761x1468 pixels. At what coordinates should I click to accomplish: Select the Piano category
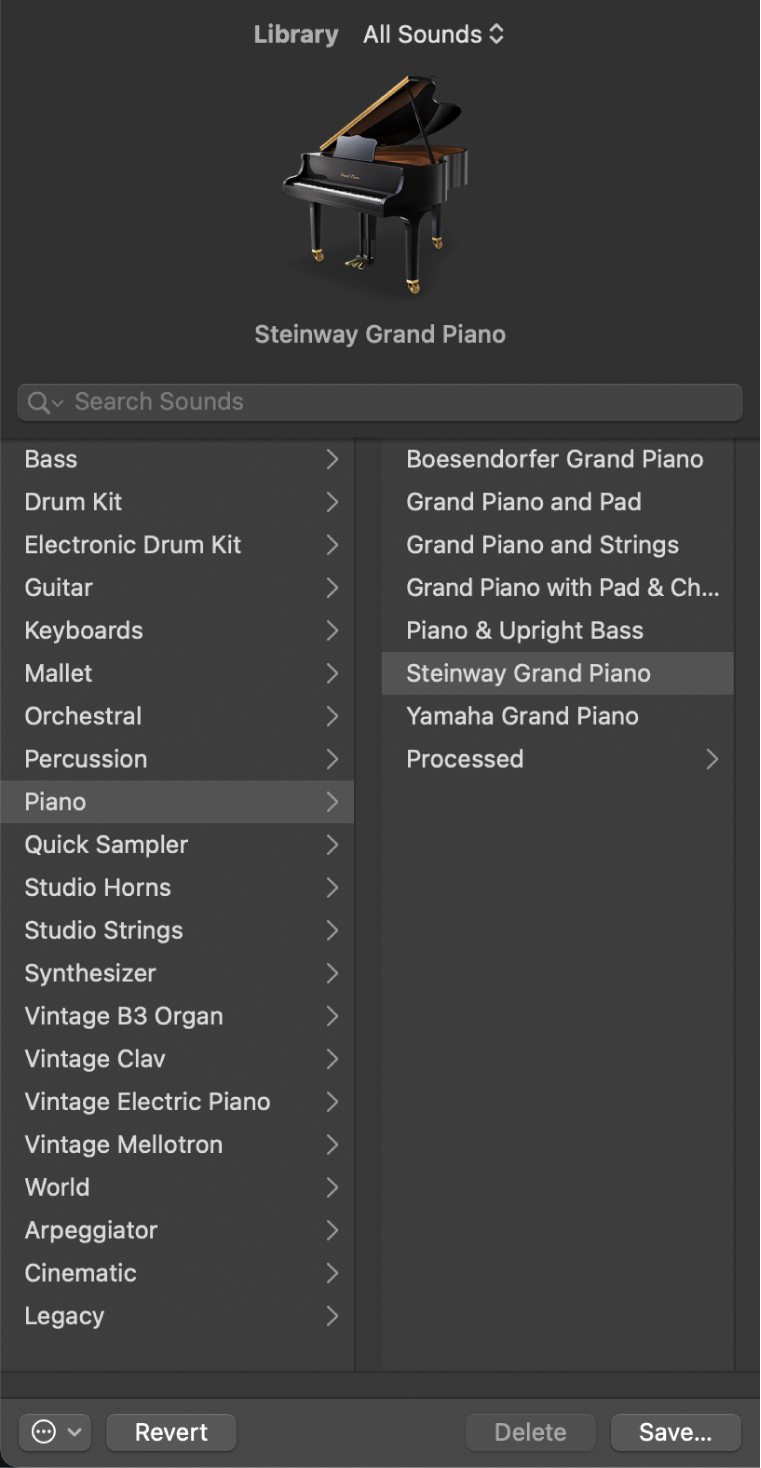177,802
